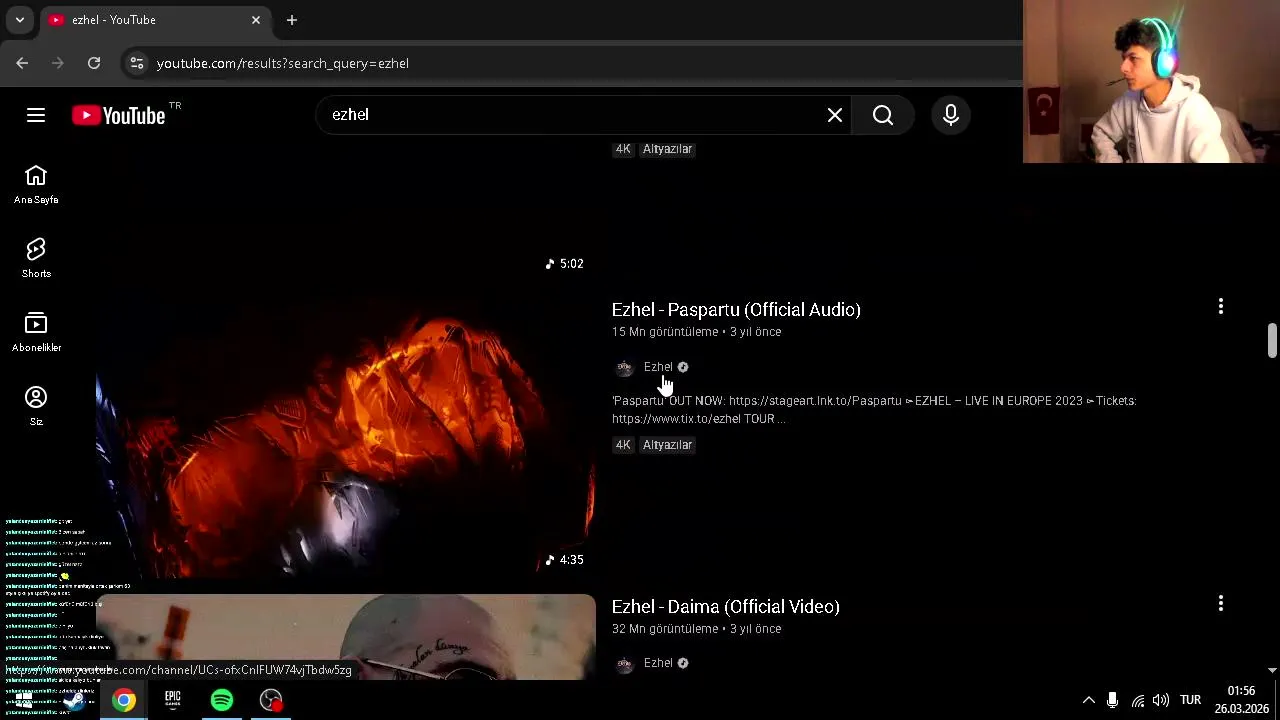Viewport: 1280px width, 720px height.
Task: Click the 5:02 duration label
Action: [565, 264]
